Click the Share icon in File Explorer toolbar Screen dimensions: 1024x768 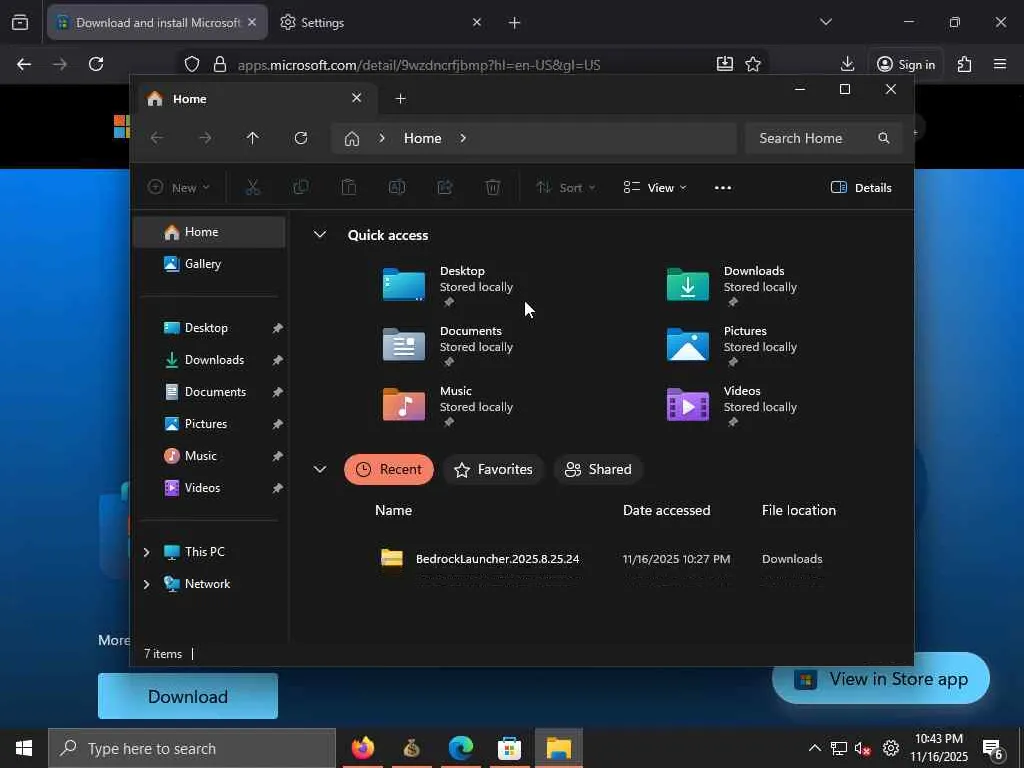[445, 187]
